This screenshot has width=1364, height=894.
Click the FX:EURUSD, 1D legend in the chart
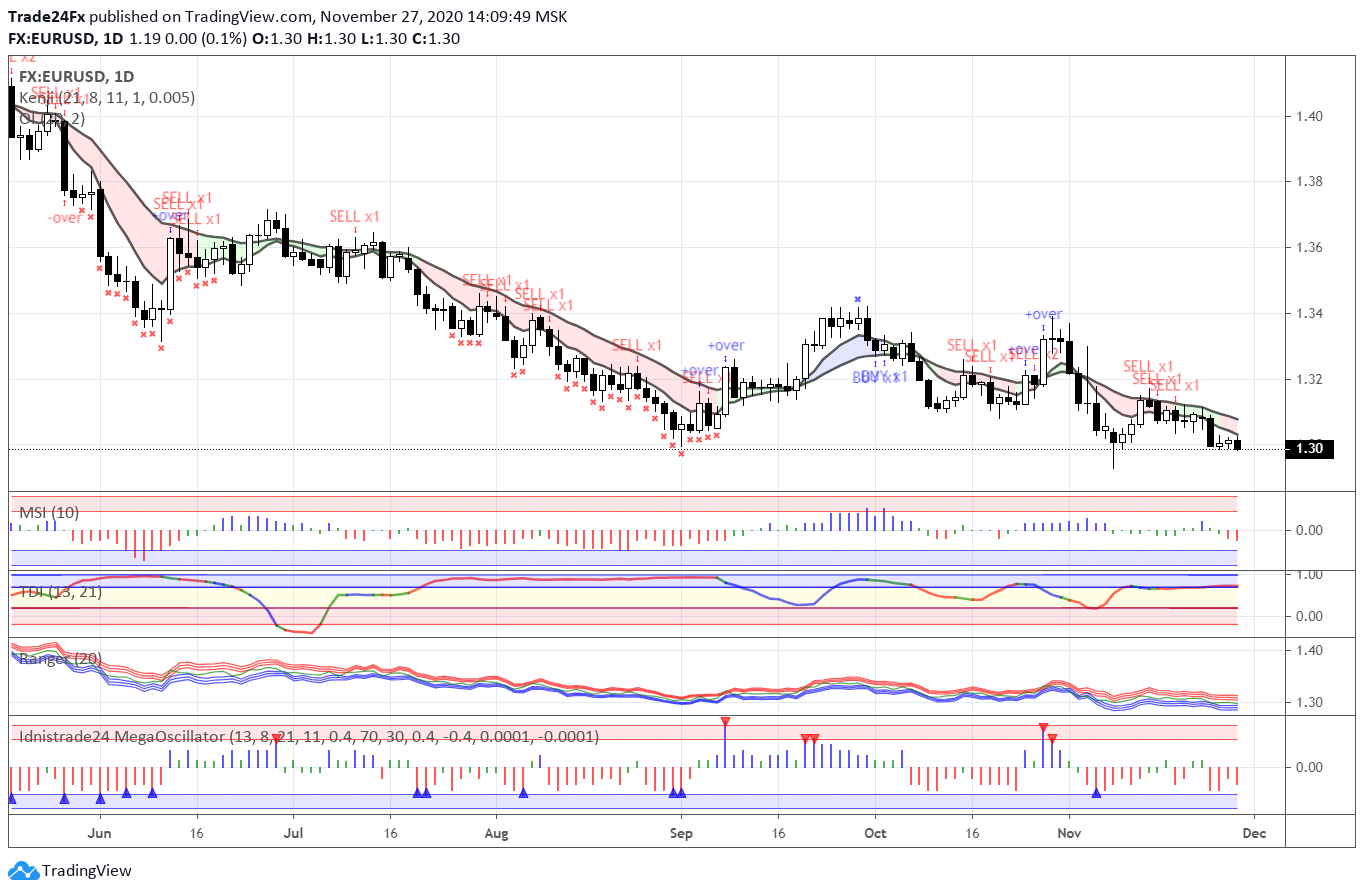click(x=76, y=76)
